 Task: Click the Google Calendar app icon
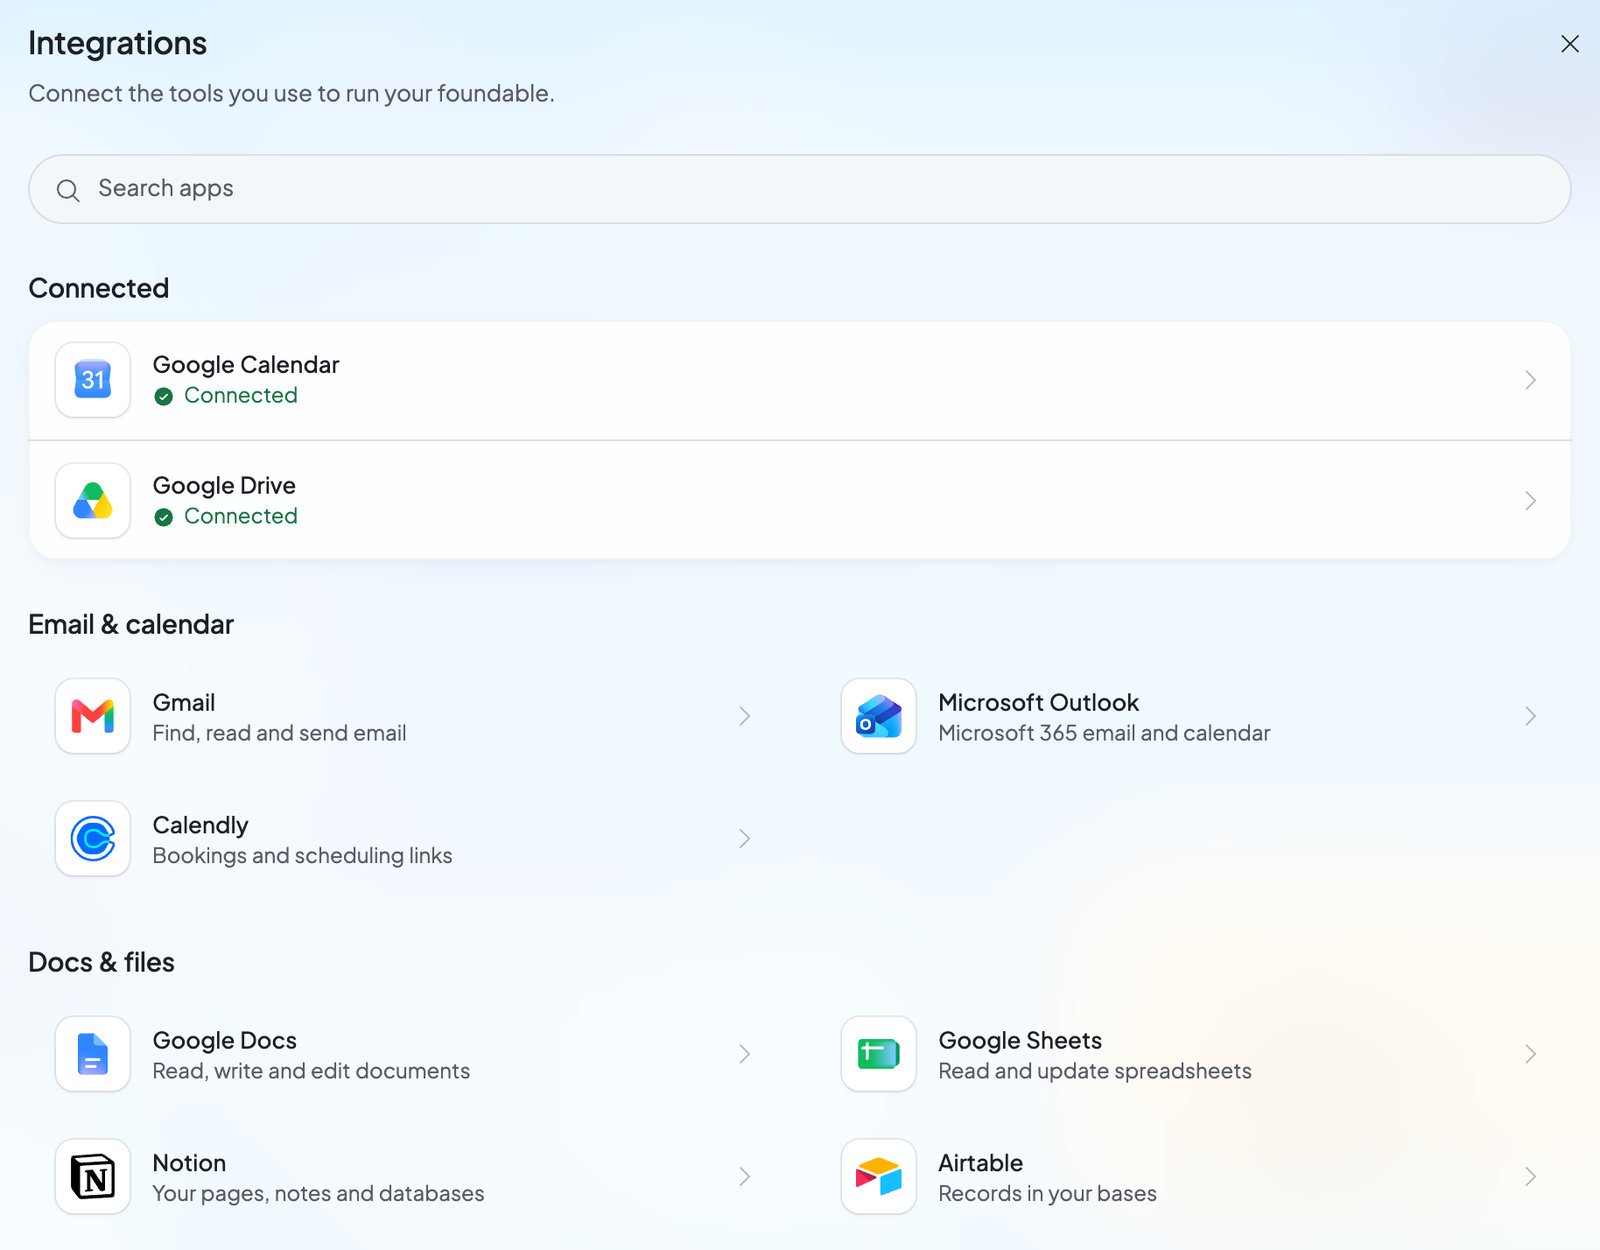(93, 380)
